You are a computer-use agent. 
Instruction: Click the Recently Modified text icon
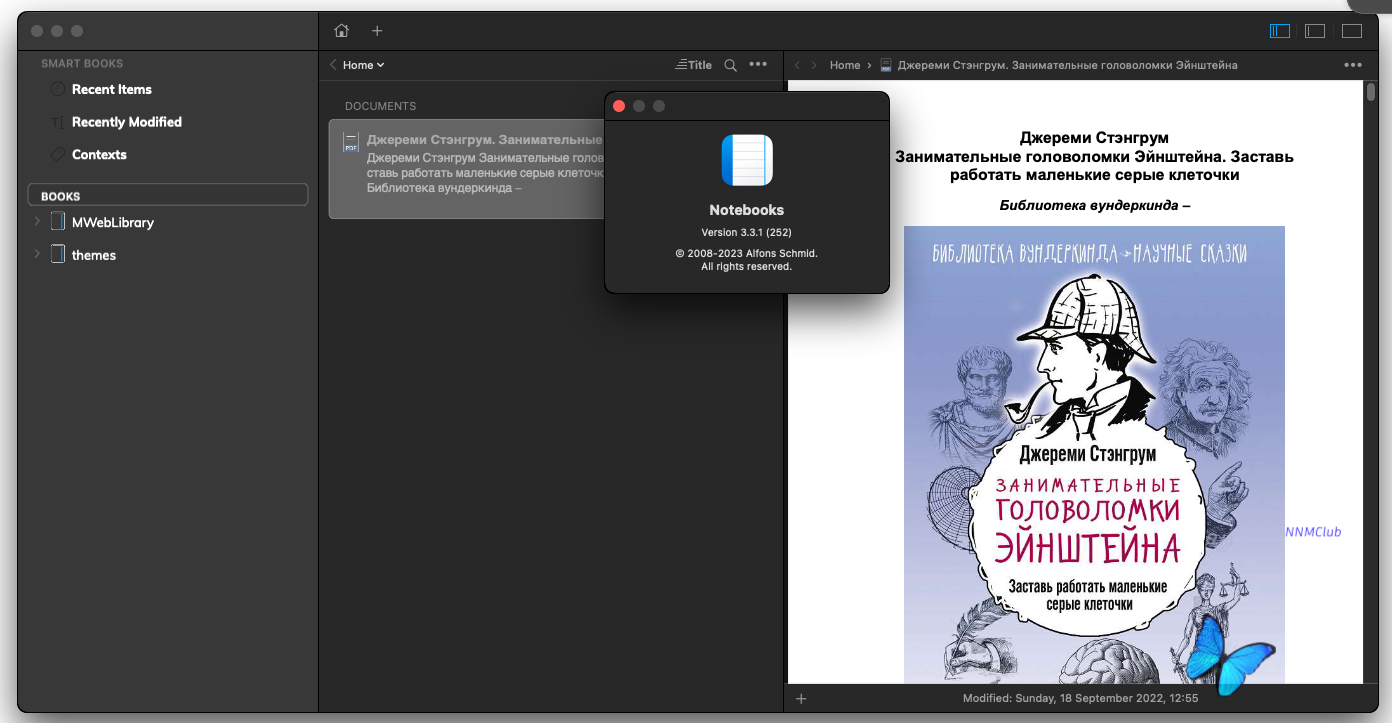point(57,122)
